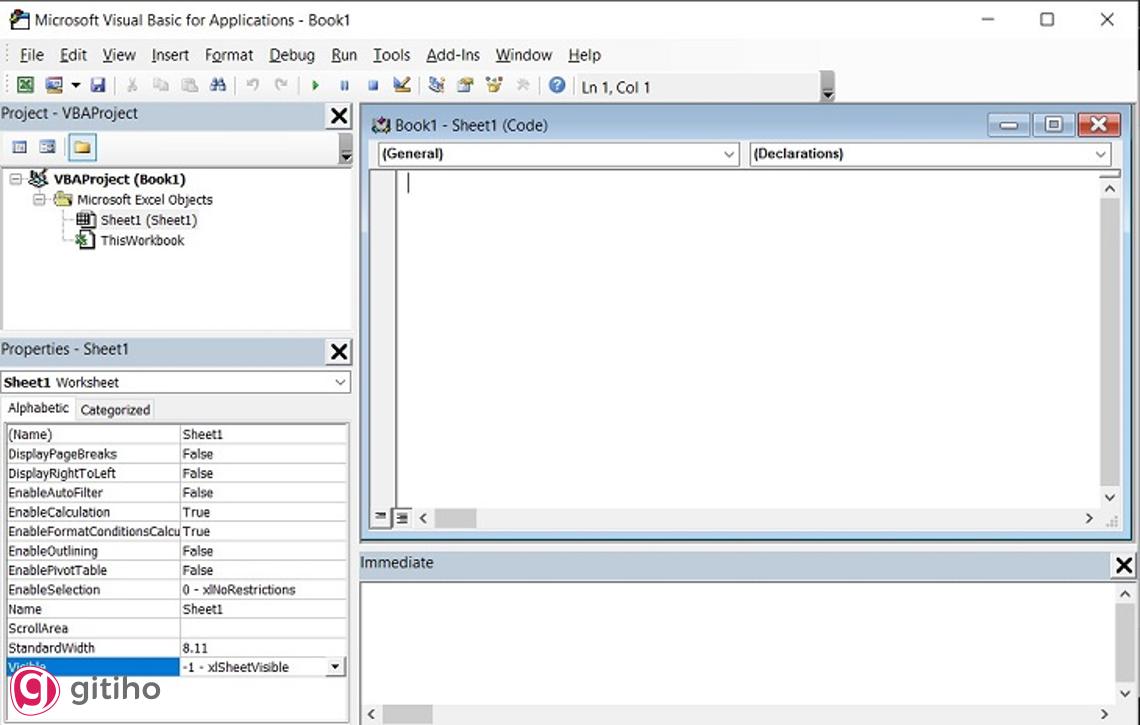The image size is (1140, 725).
Task: Switch to the Categorized properties view
Action: [114, 409]
